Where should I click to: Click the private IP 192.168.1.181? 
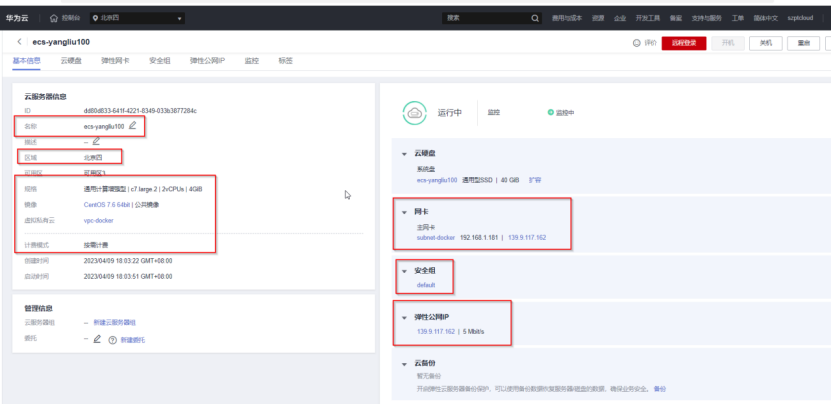[x=479, y=237]
